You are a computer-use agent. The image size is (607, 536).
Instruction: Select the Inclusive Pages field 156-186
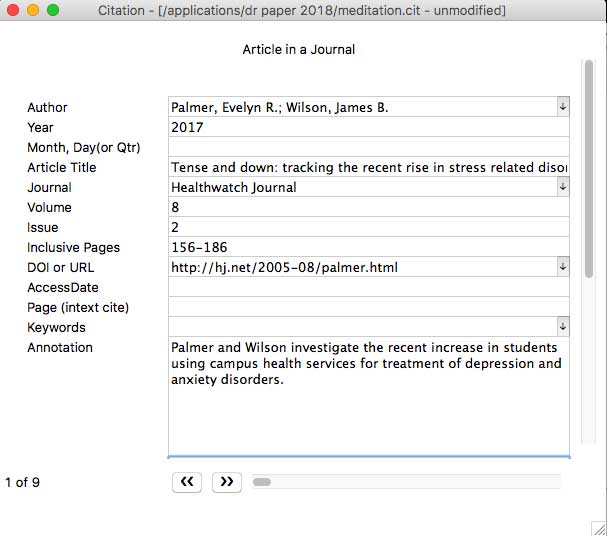(x=368, y=247)
